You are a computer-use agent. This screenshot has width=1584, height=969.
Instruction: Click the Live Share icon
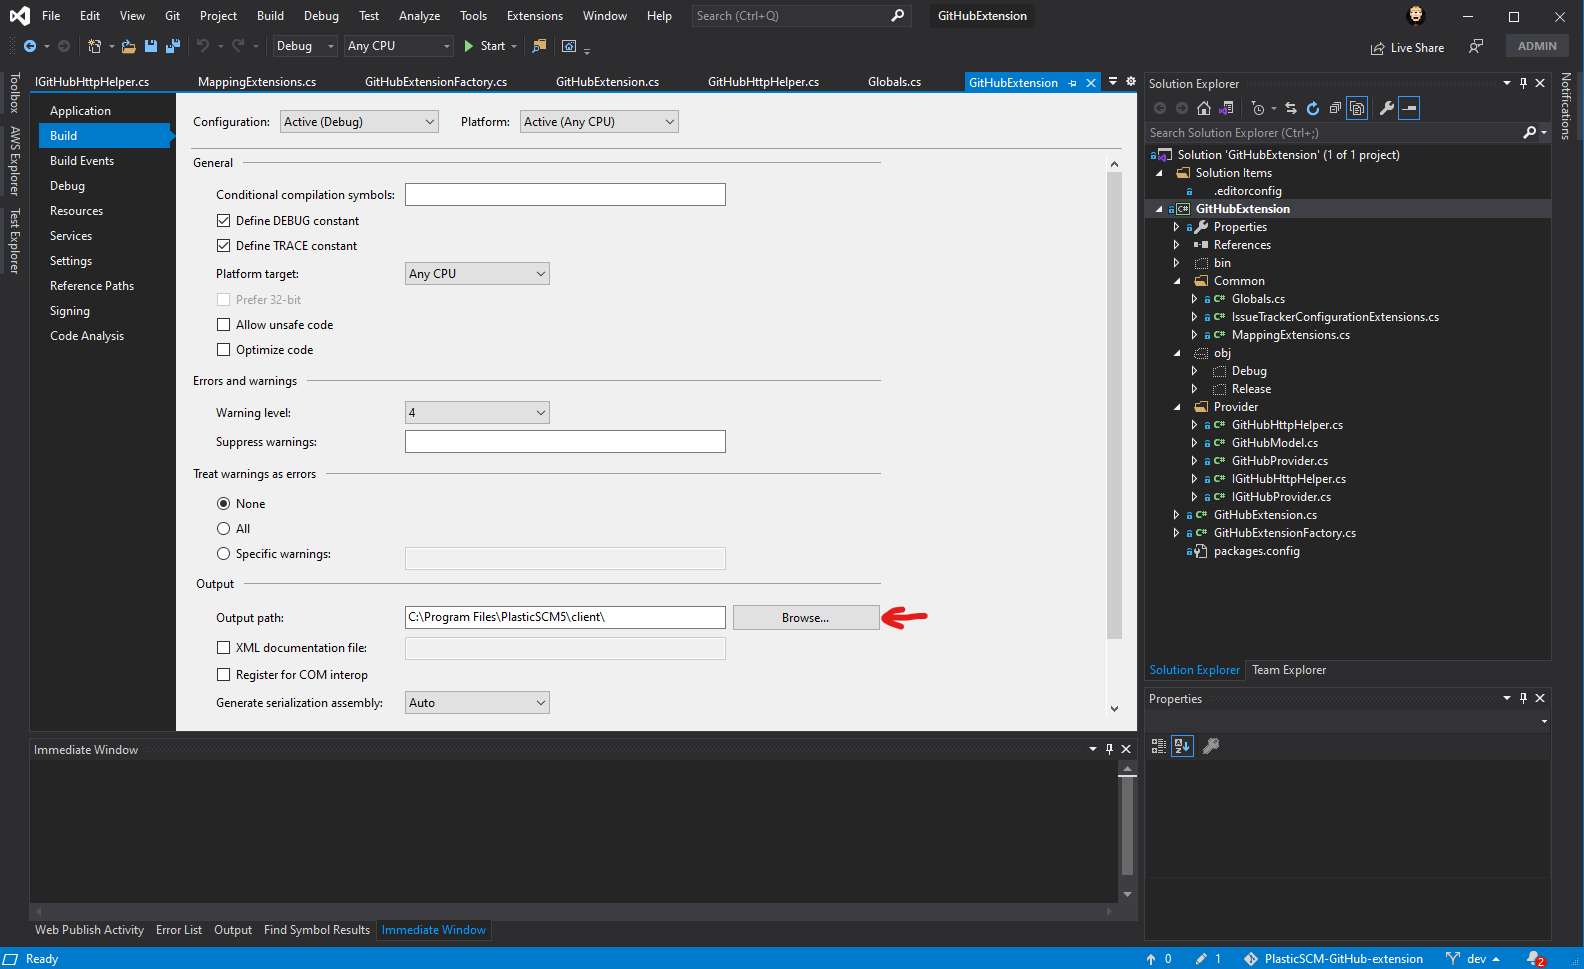coord(1378,48)
